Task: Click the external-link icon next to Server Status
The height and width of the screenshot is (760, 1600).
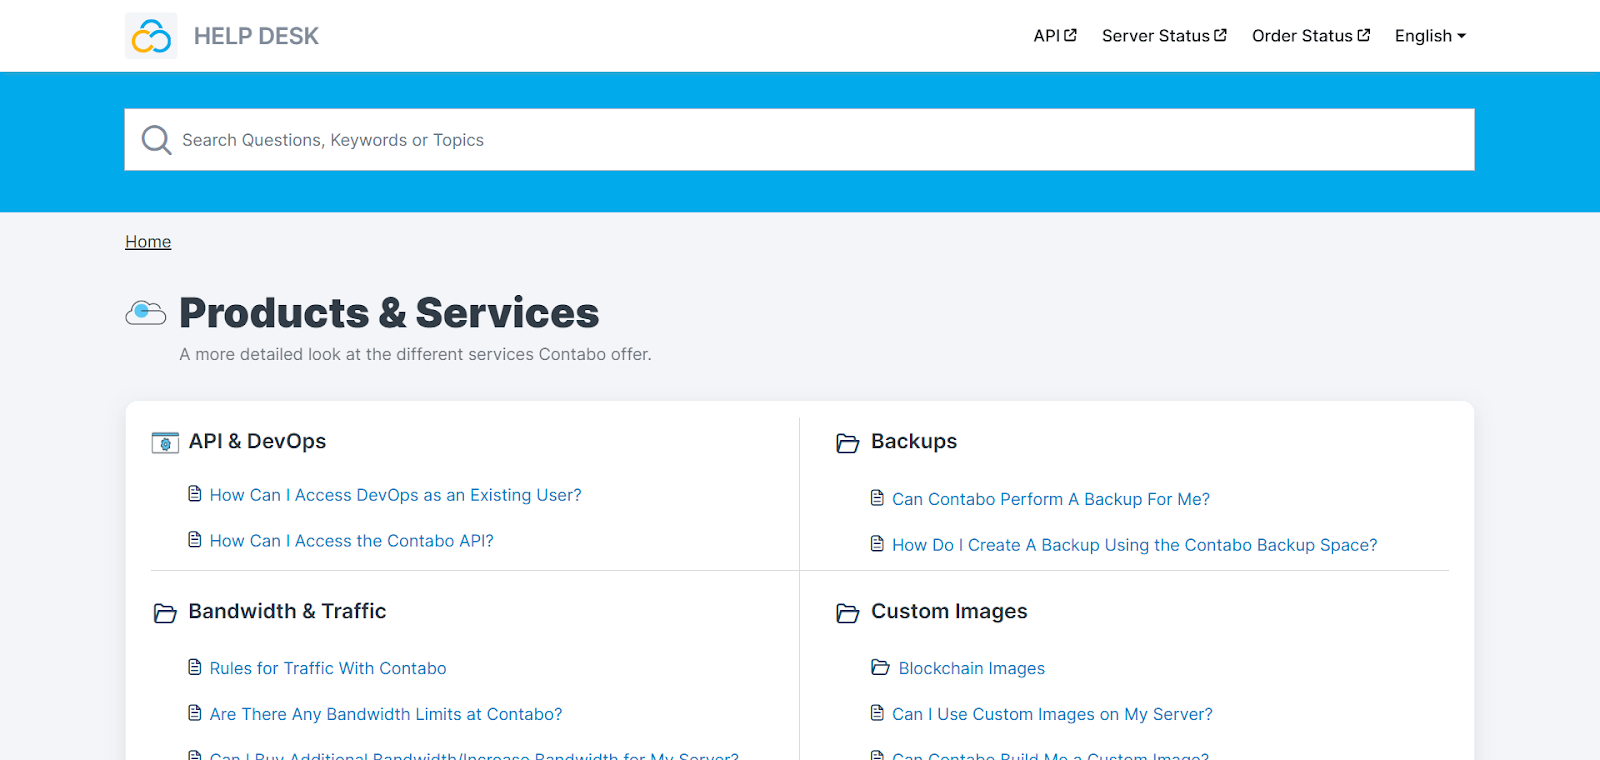Action: click(x=1220, y=35)
